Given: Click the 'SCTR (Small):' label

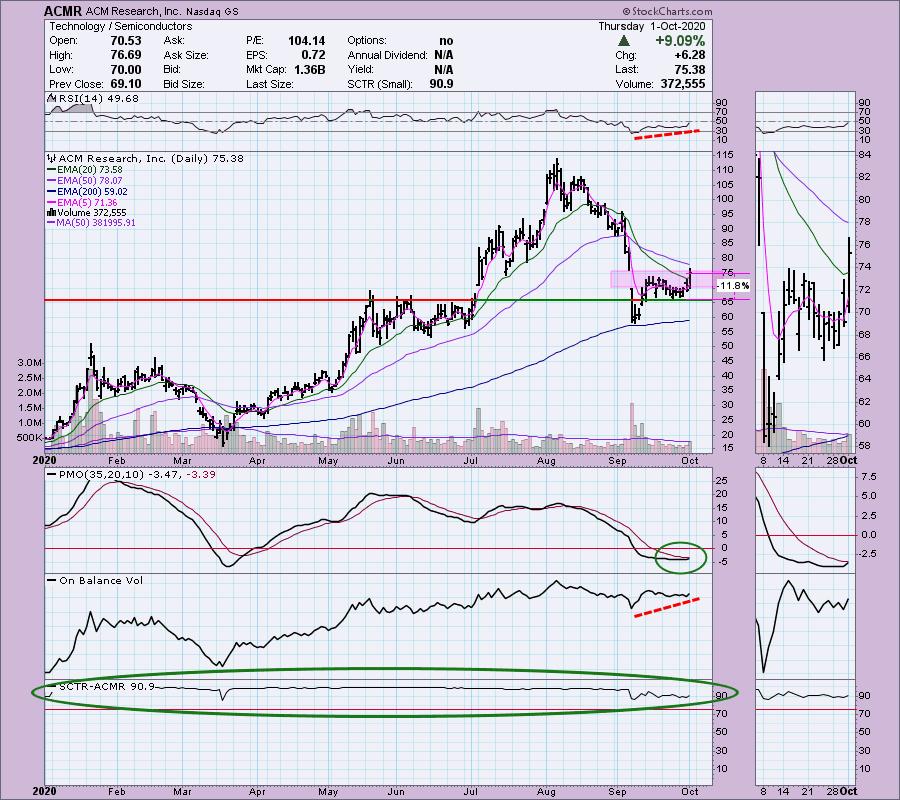Looking at the screenshot, I should coord(379,84).
